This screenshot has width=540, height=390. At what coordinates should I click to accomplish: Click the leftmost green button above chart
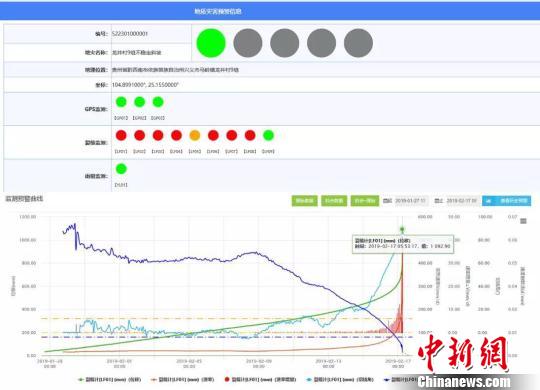[305, 201]
